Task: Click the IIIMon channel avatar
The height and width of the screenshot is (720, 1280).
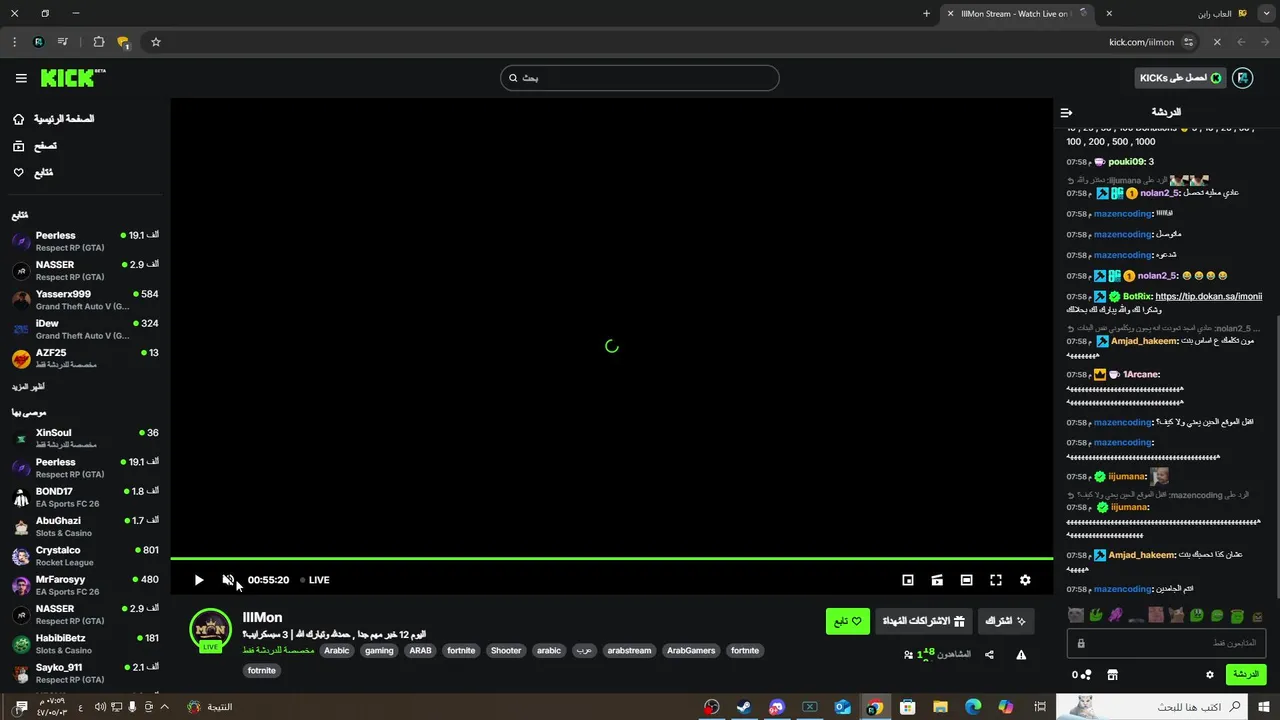Action: point(210,629)
